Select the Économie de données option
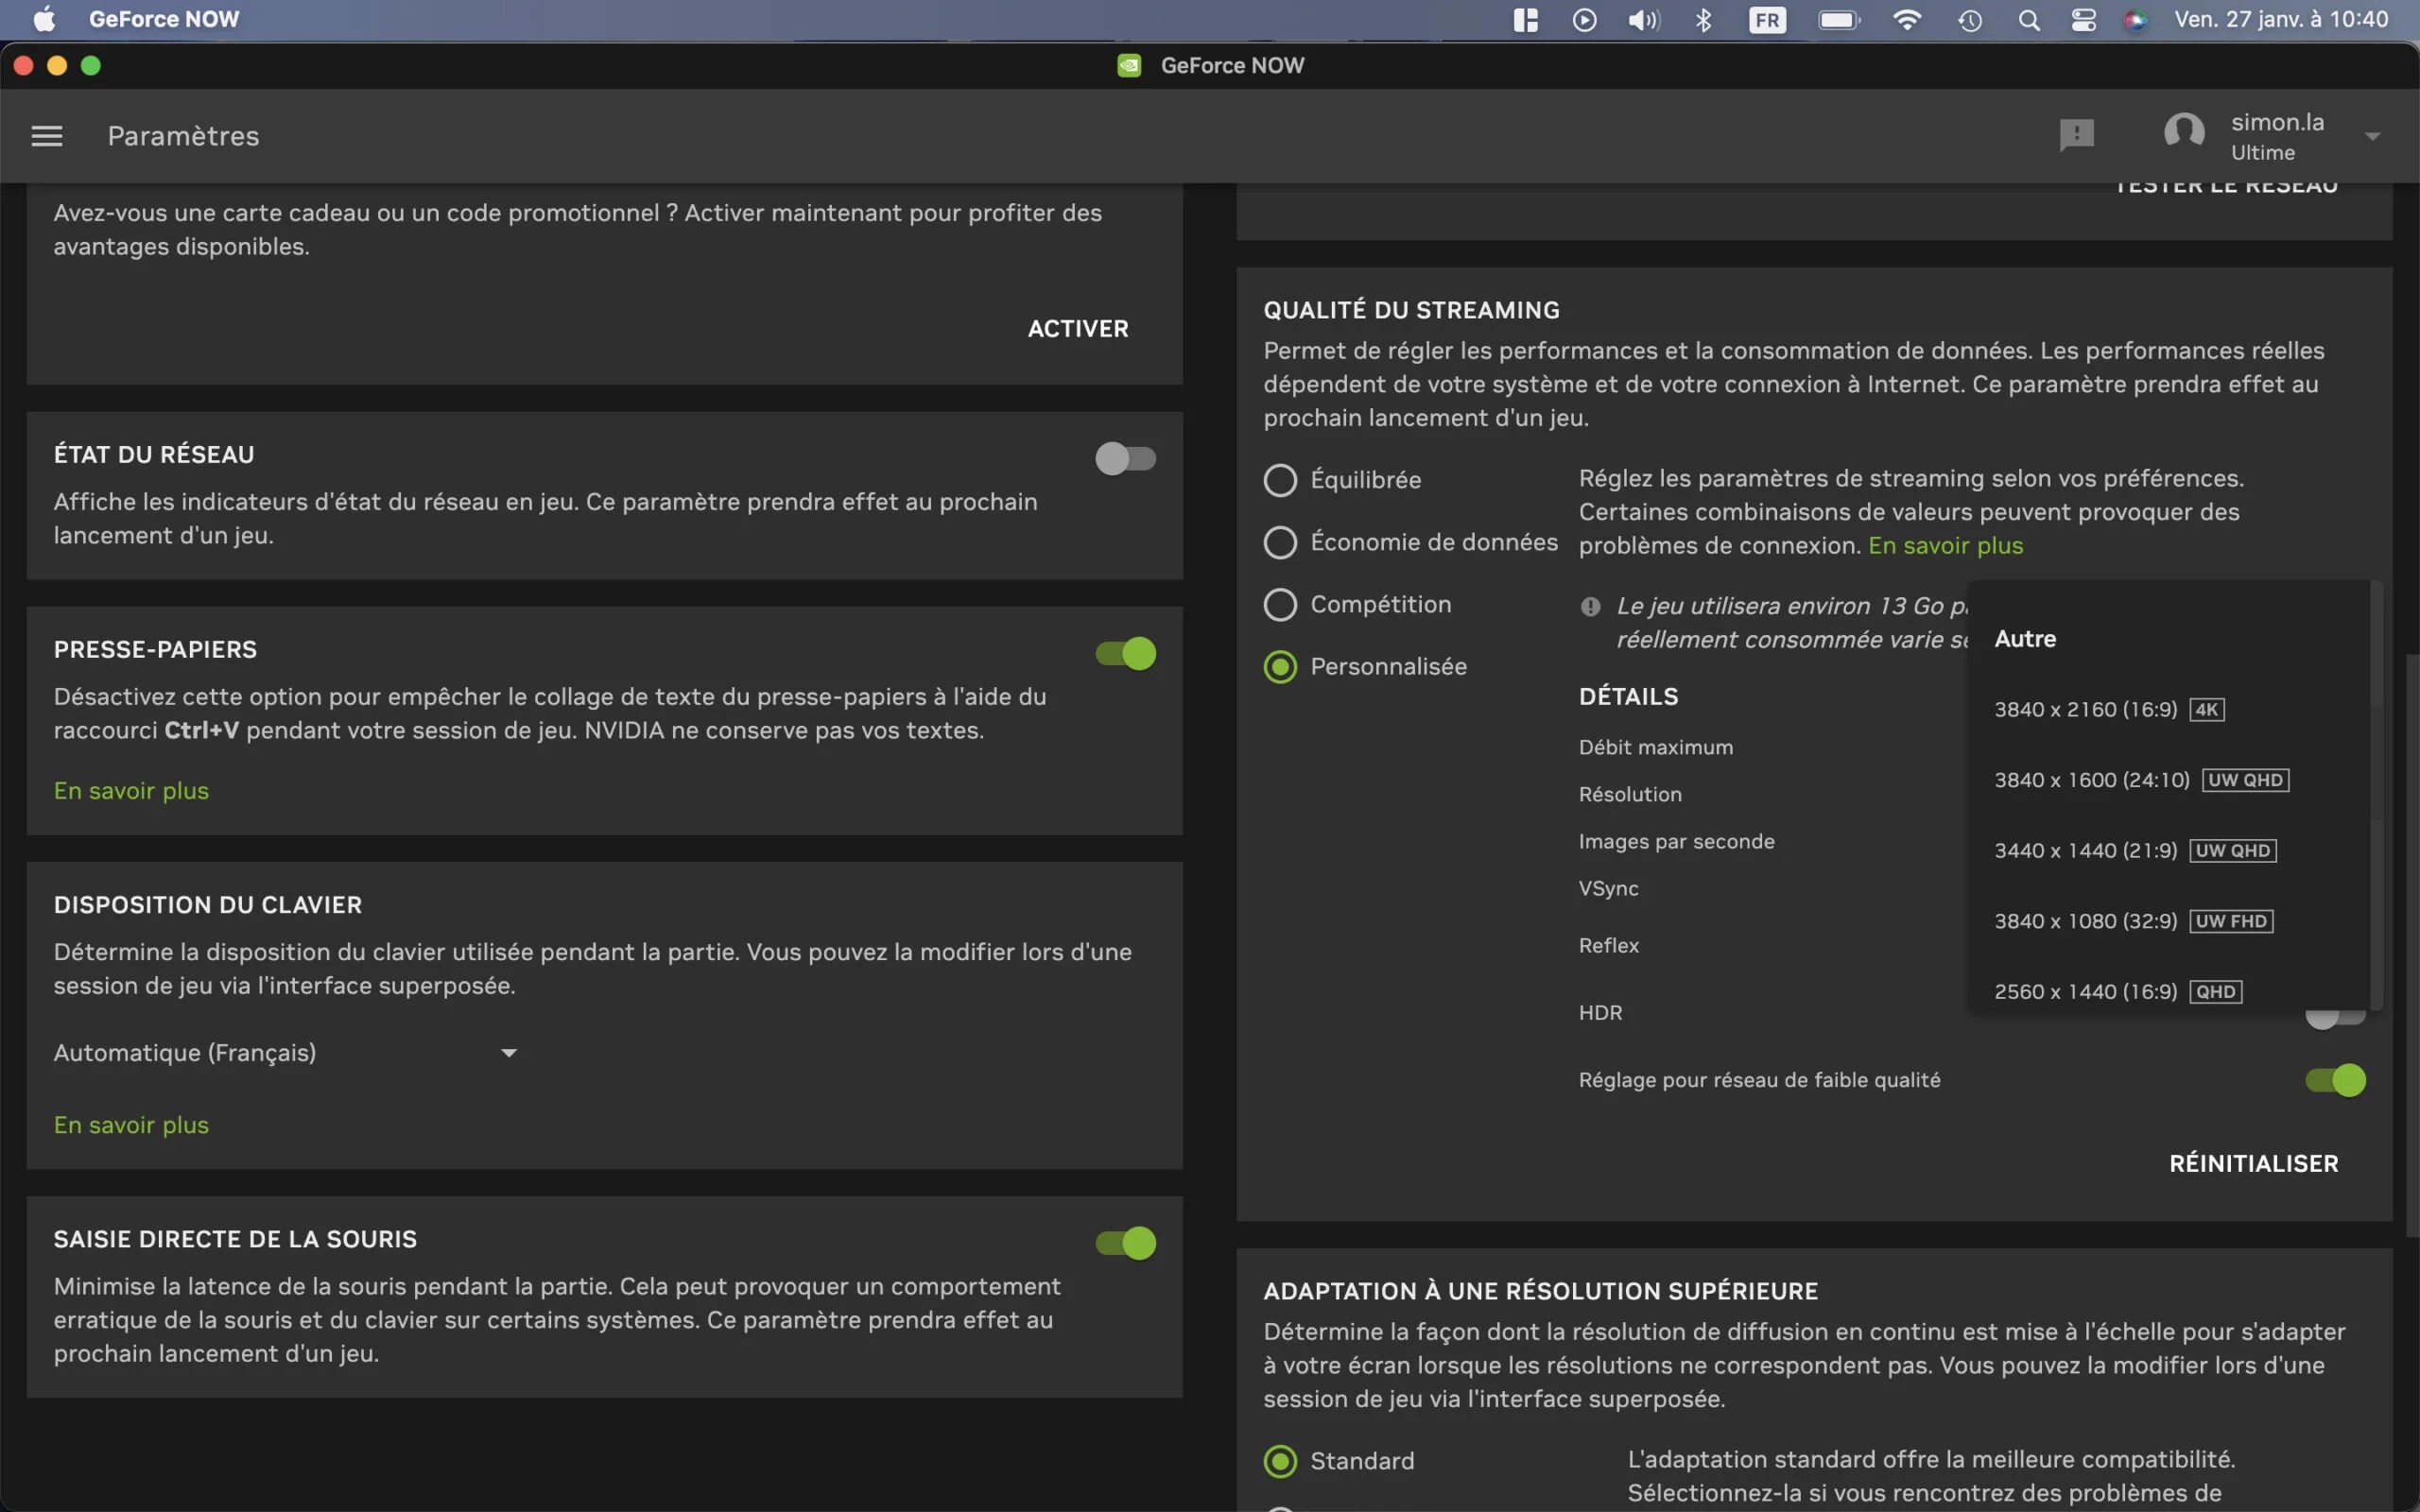2420x1512 pixels. 1410,542
